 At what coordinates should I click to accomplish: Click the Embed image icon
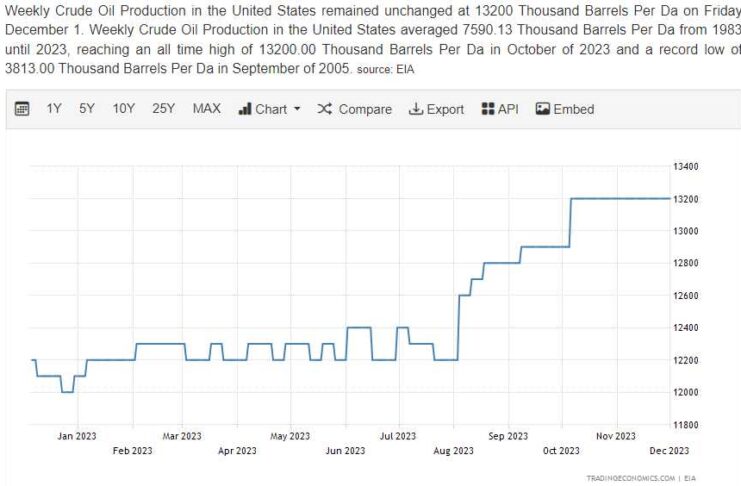(x=543, y=109)
